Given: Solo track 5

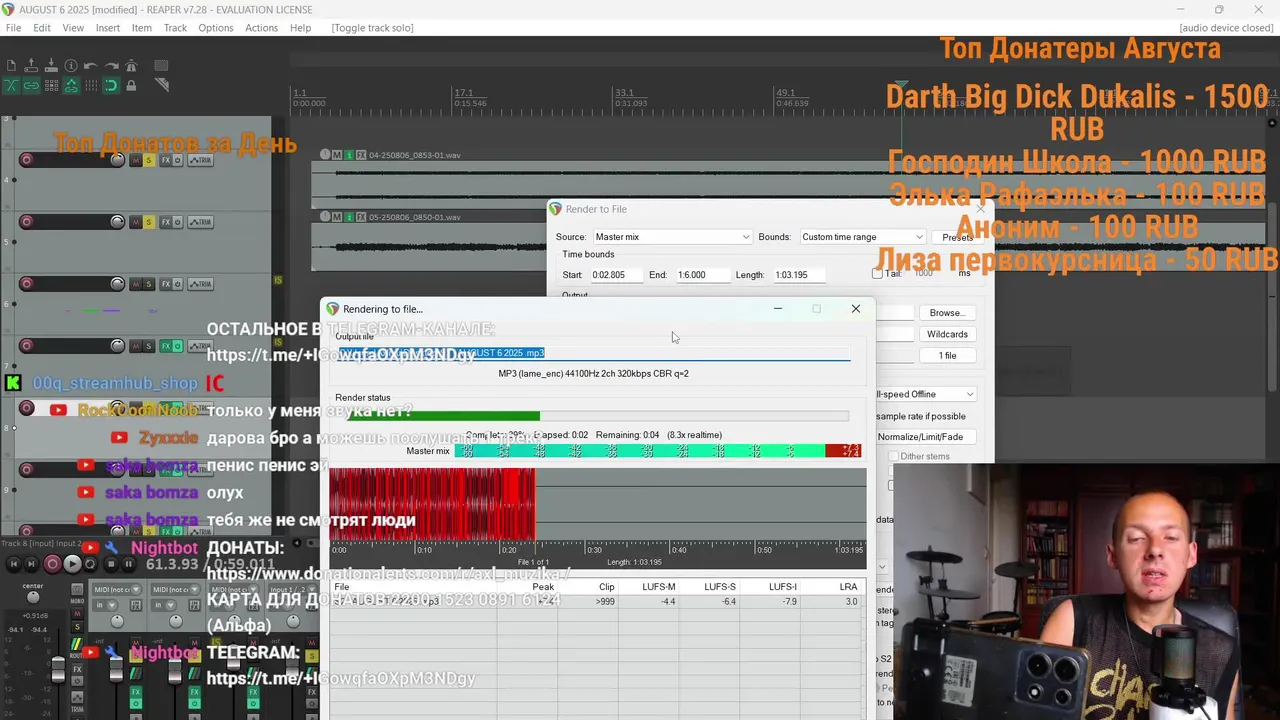Looking at the screenshot, I should [x=149, y=222].
